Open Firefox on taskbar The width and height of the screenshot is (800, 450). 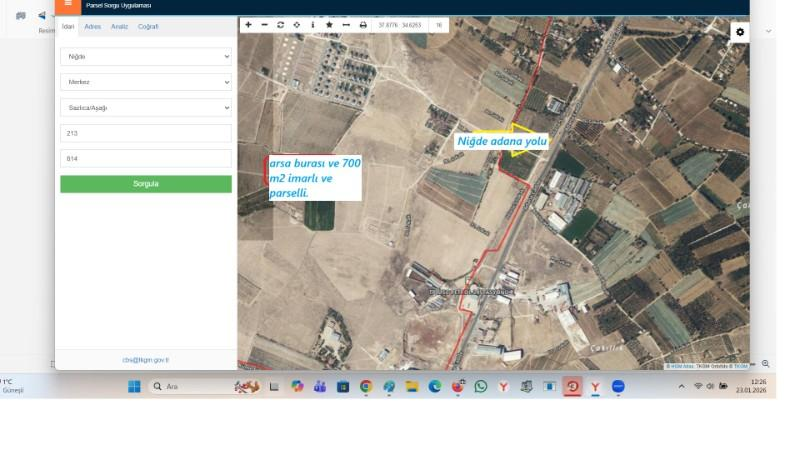[x=458, y=386]
